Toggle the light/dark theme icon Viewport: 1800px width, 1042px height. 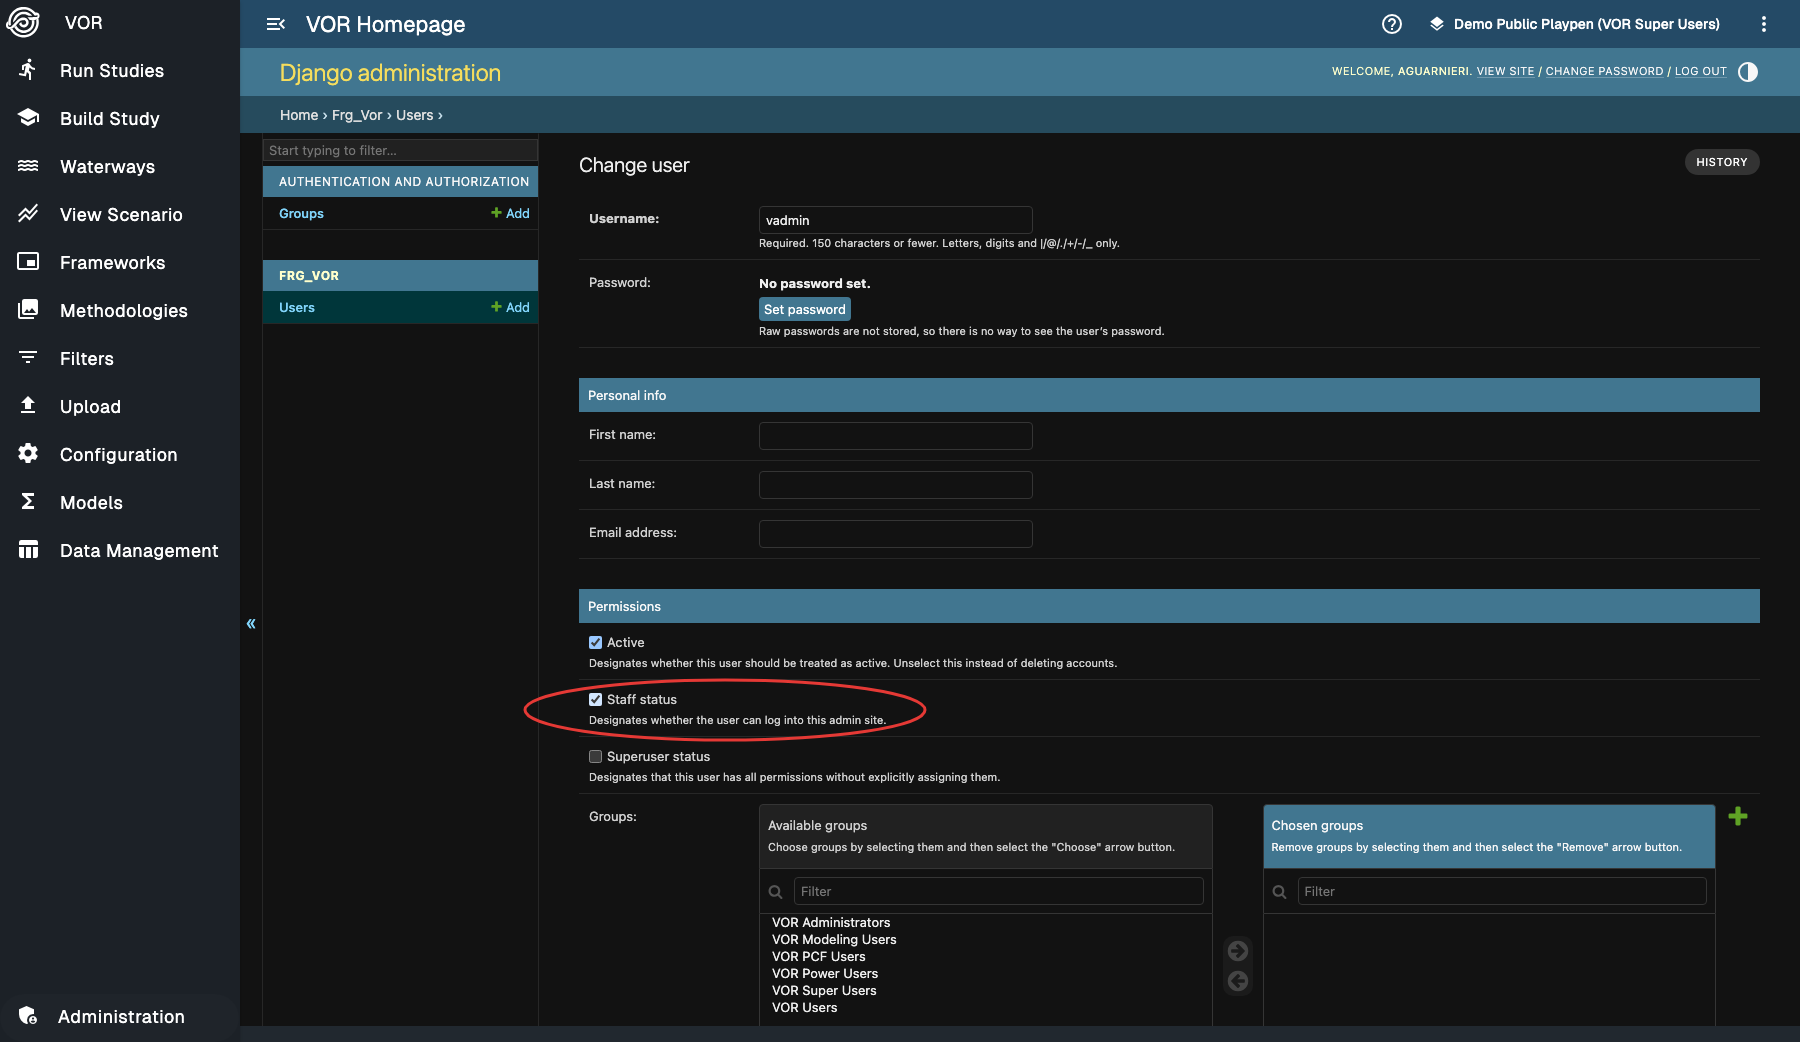point(1748,72)
